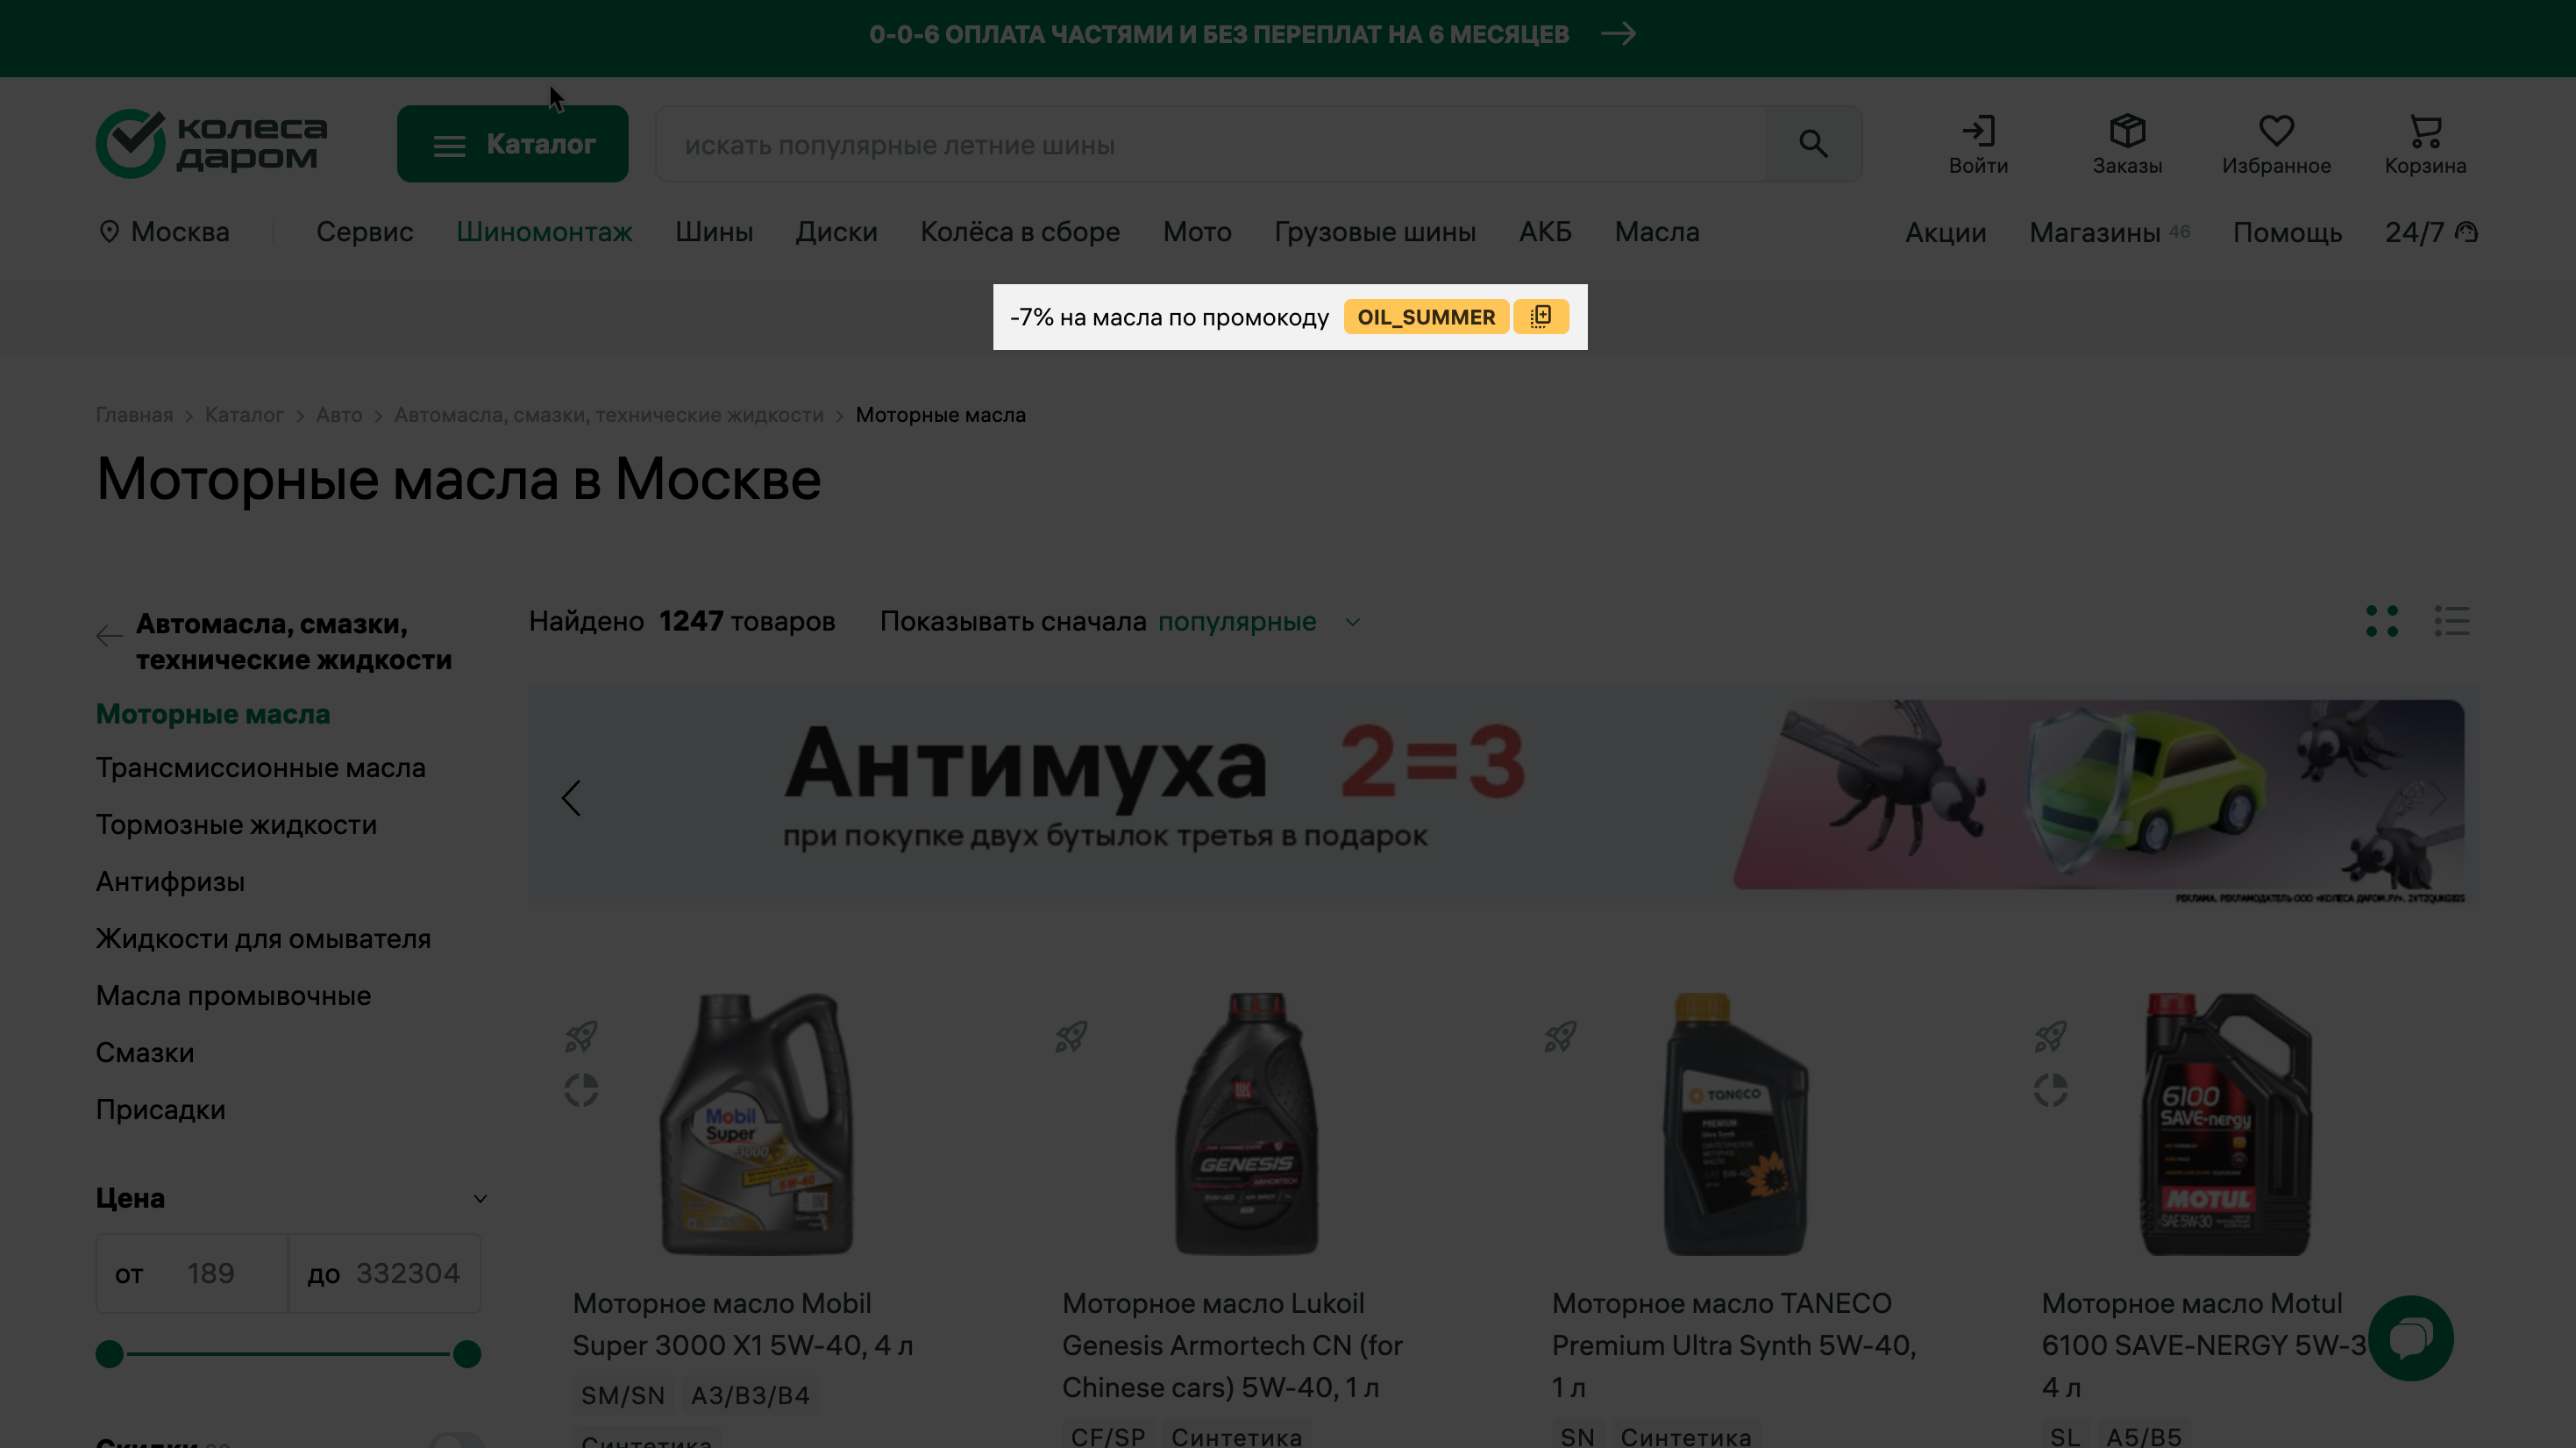Switch to grid view layout icon

2381,621
